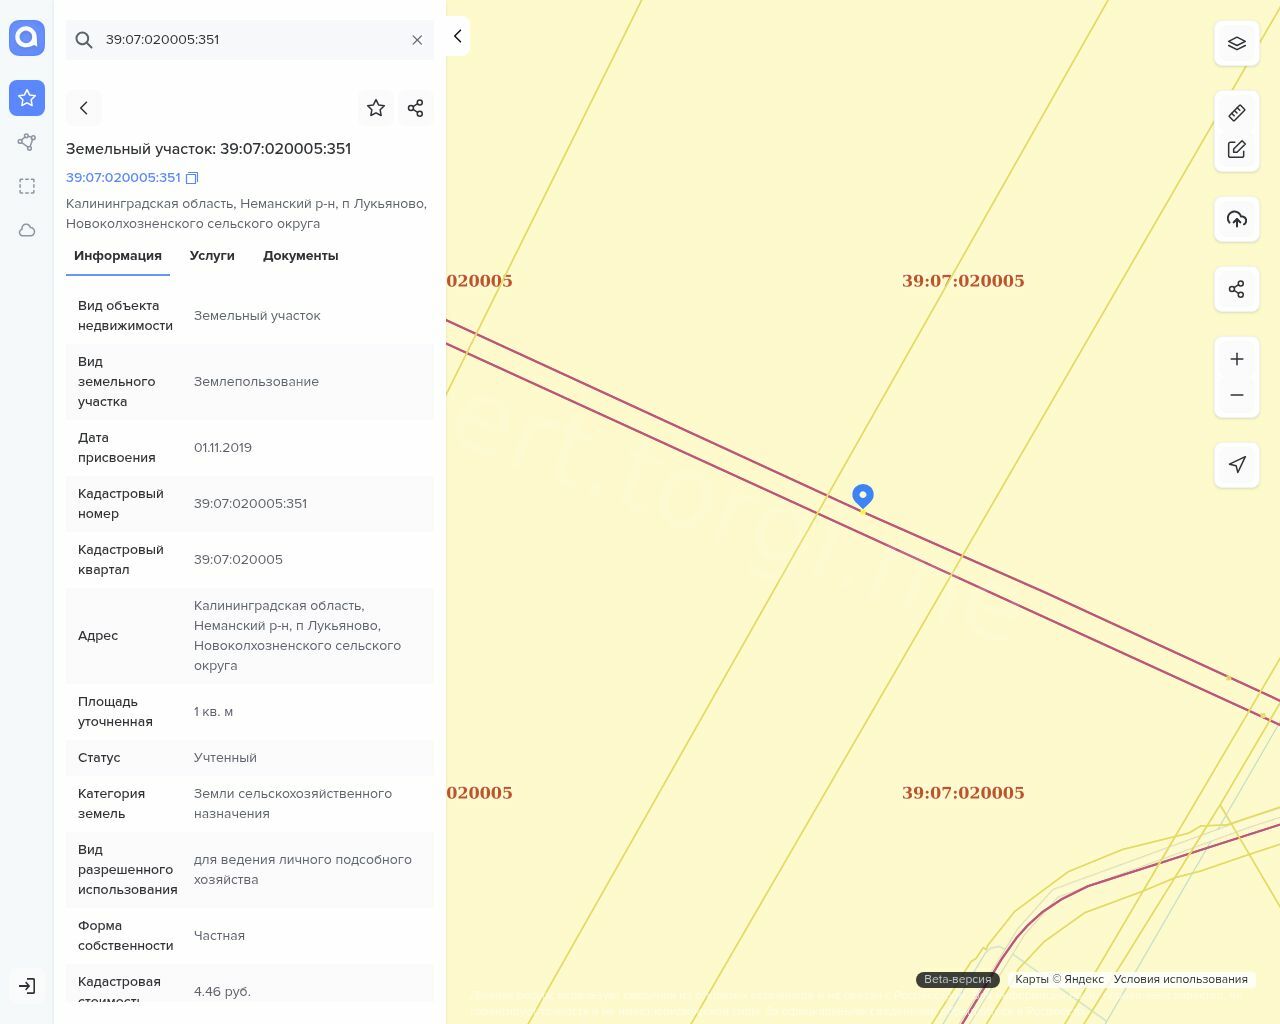Go back from plot details
The width and height of the screenshot is (1280, 1024).
pyautogui.click(x=84, y=108)
